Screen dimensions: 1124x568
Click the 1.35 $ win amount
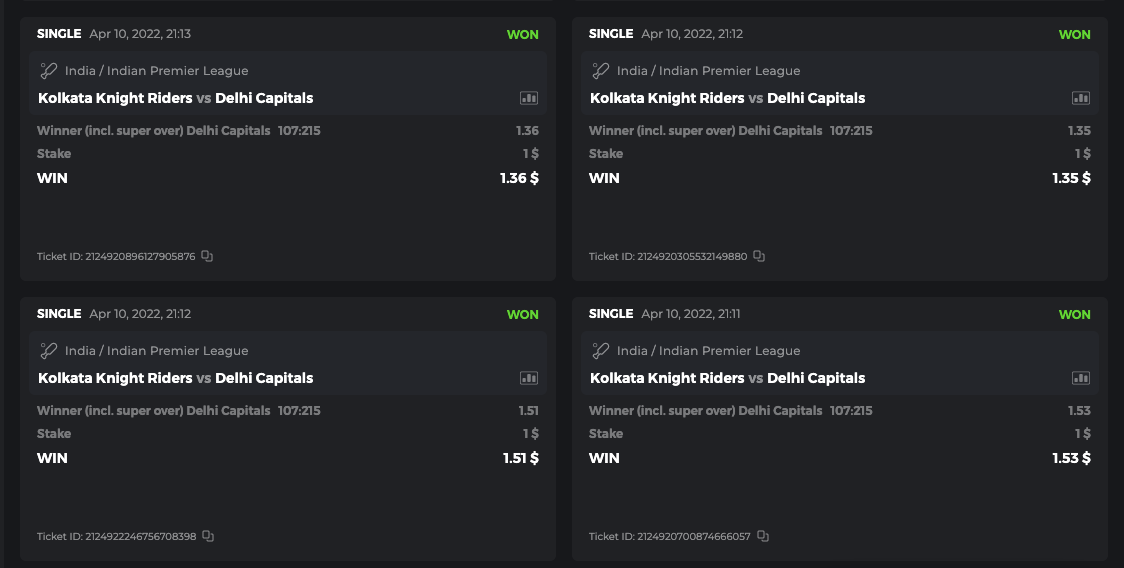point(1071,178)
